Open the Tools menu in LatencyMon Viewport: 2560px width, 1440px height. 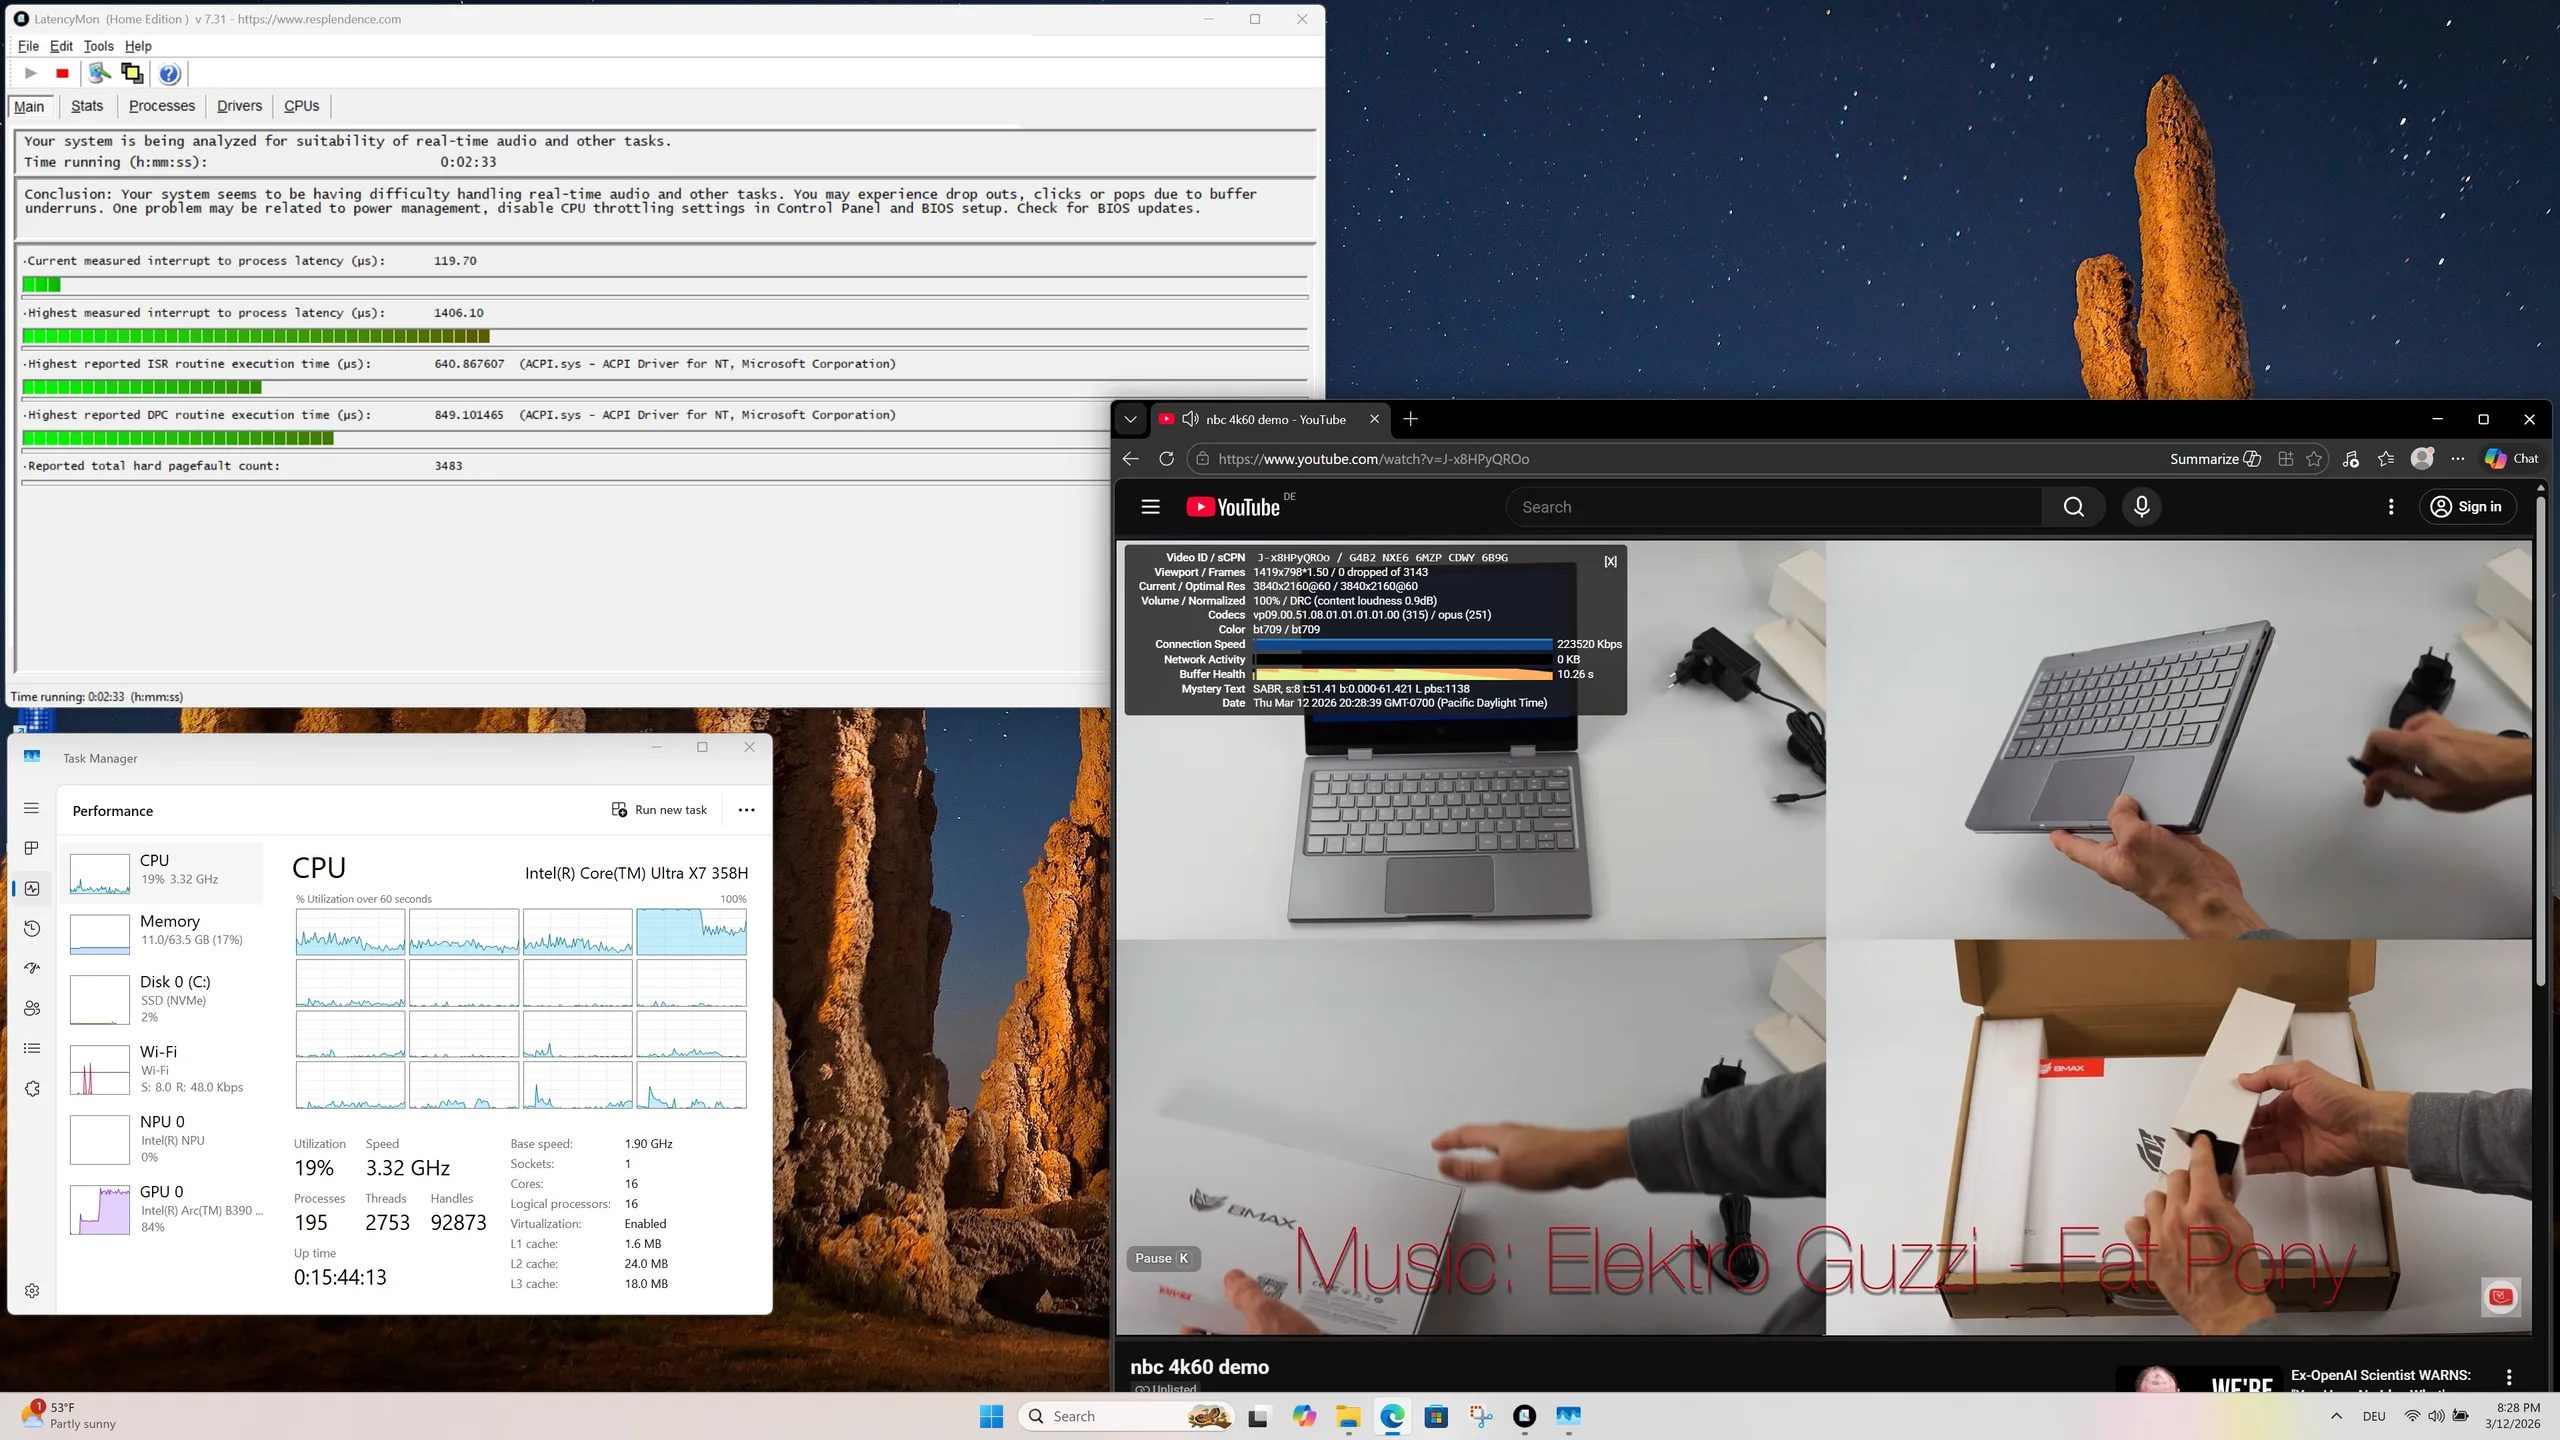[98, 46]
